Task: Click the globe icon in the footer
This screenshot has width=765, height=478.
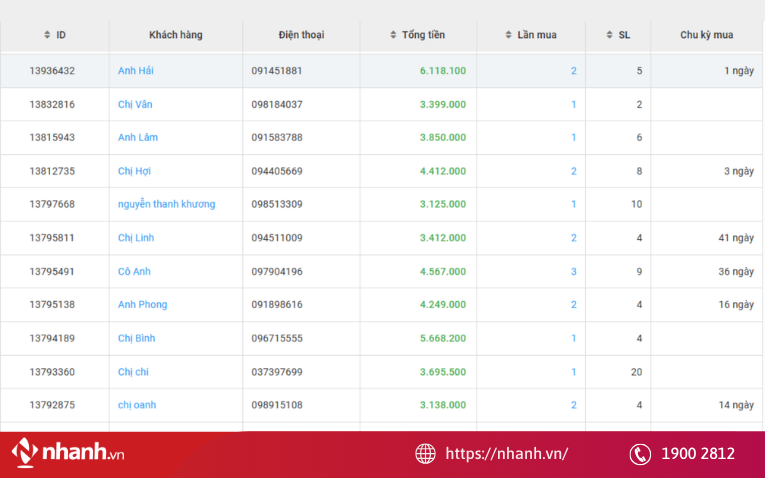Action: [x=425, y=454]
